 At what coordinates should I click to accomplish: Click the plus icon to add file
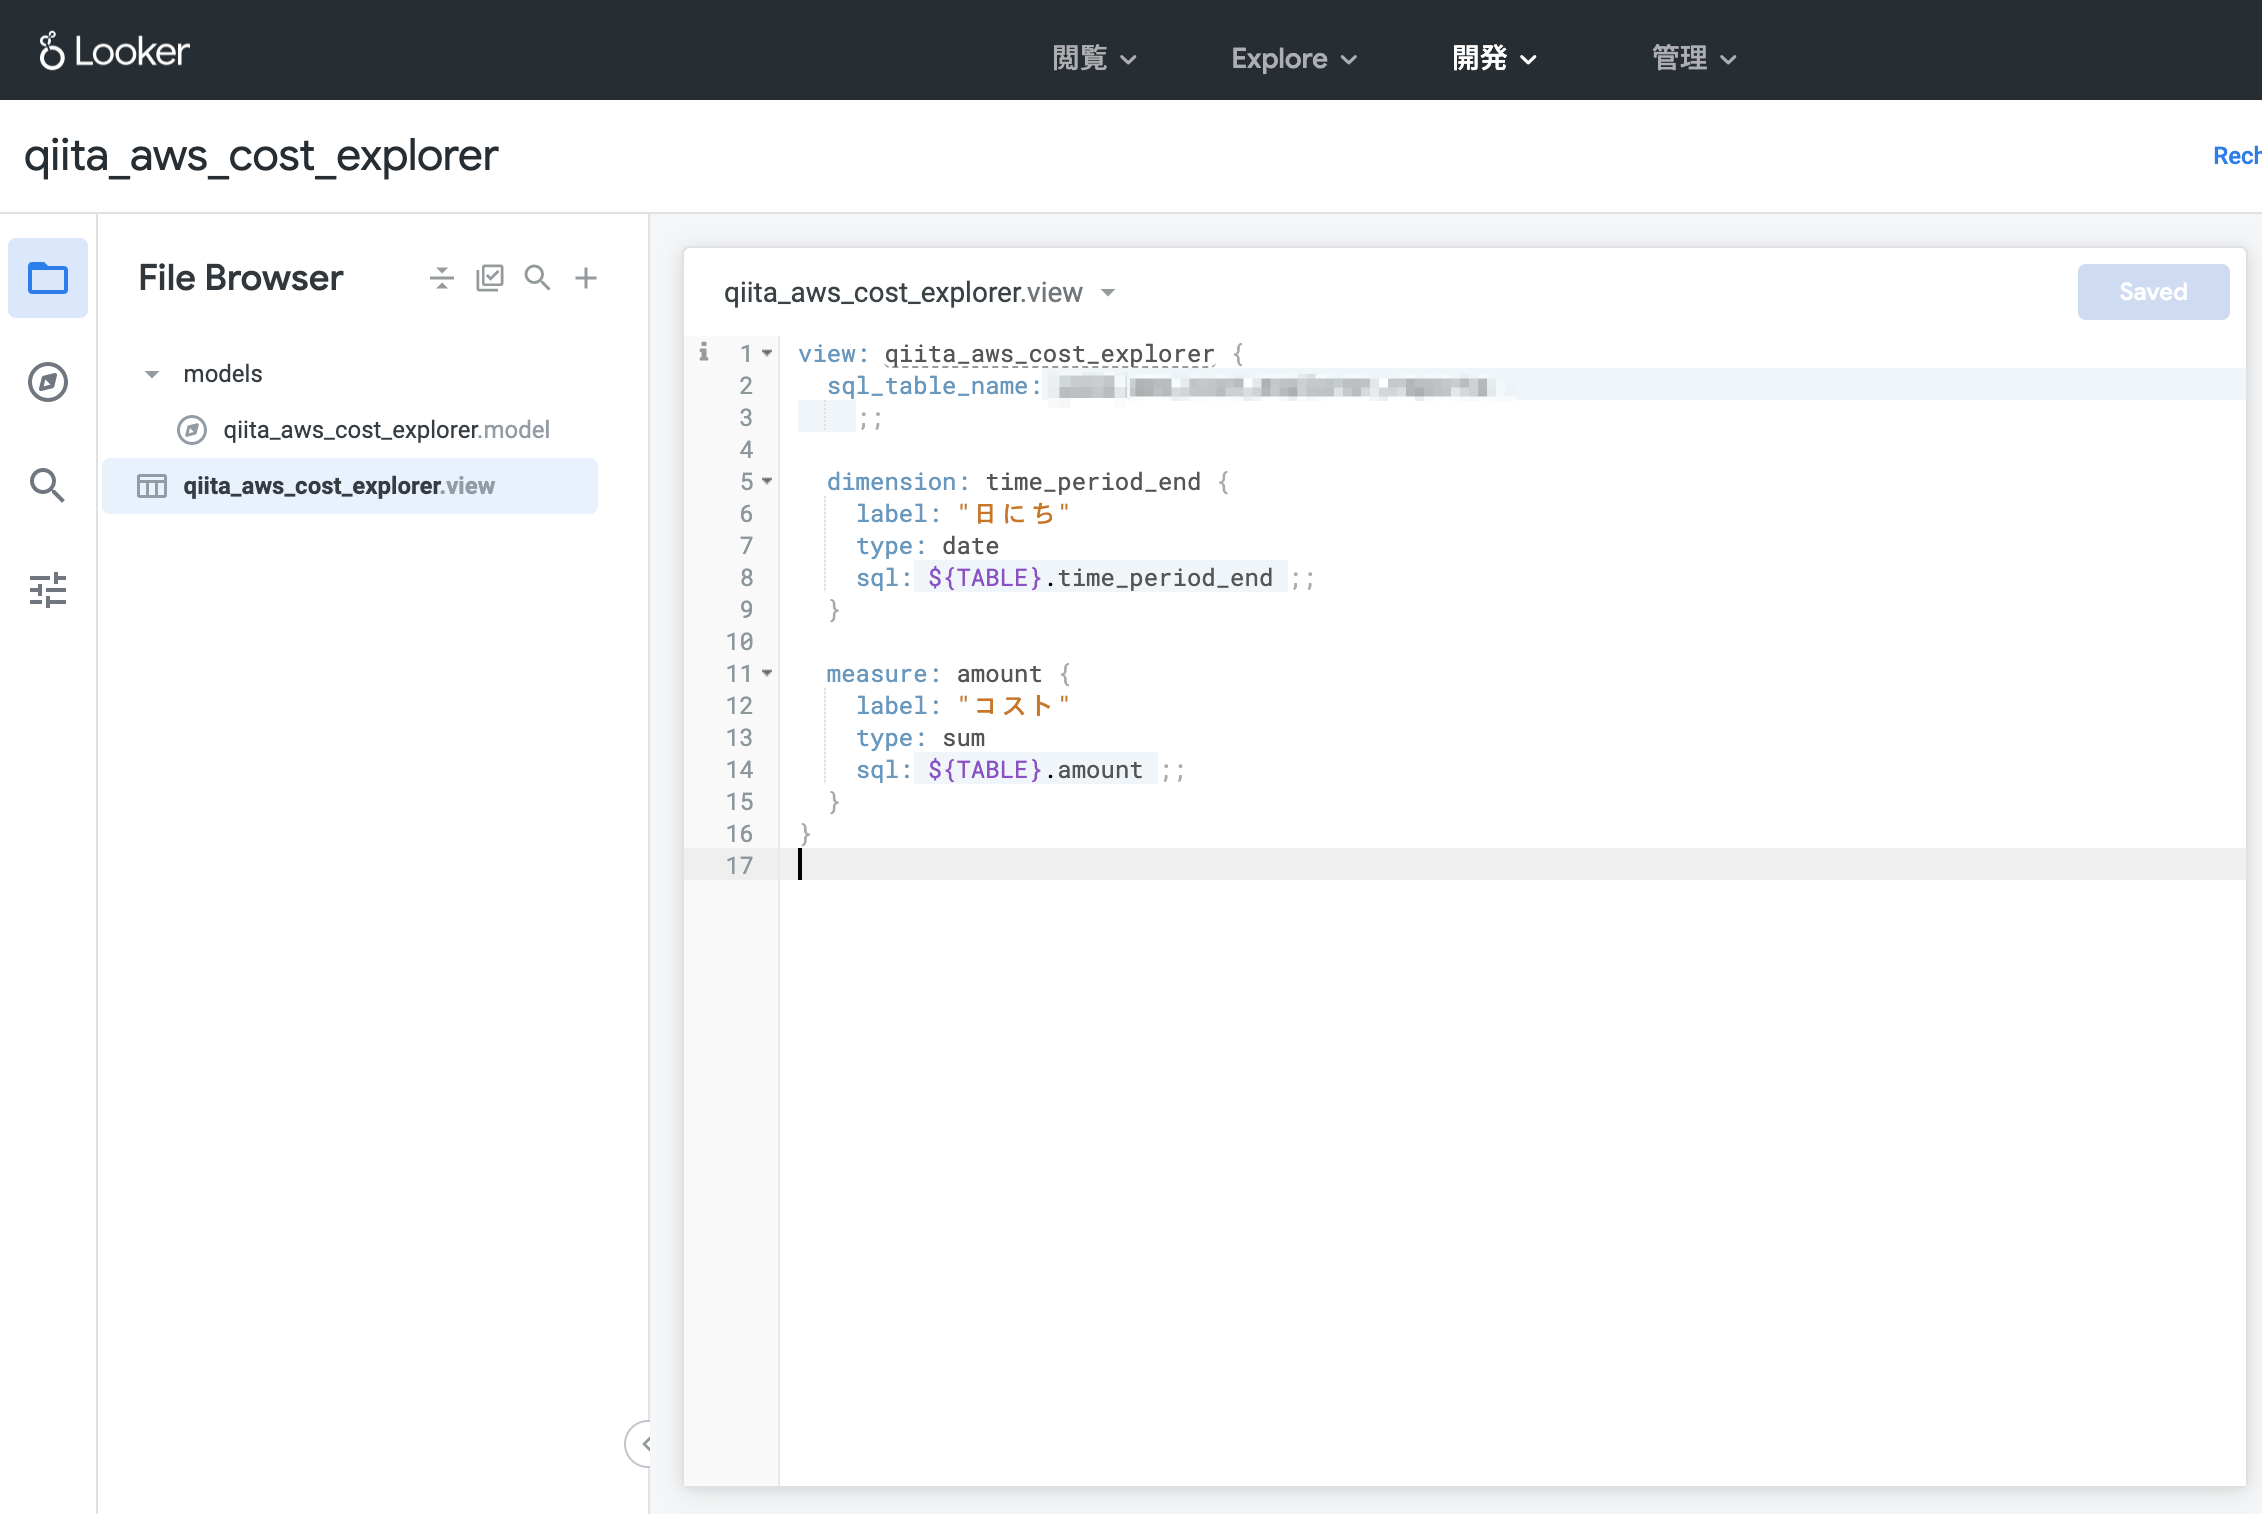pyautogui.click(x=586, y=278)
